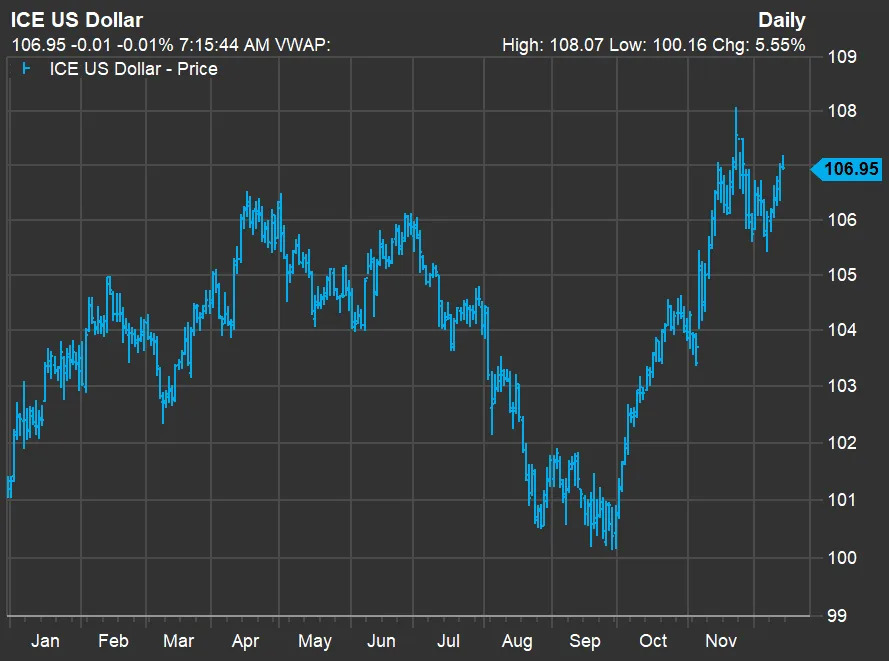Click the 101 price axis label

coord(843,500)
